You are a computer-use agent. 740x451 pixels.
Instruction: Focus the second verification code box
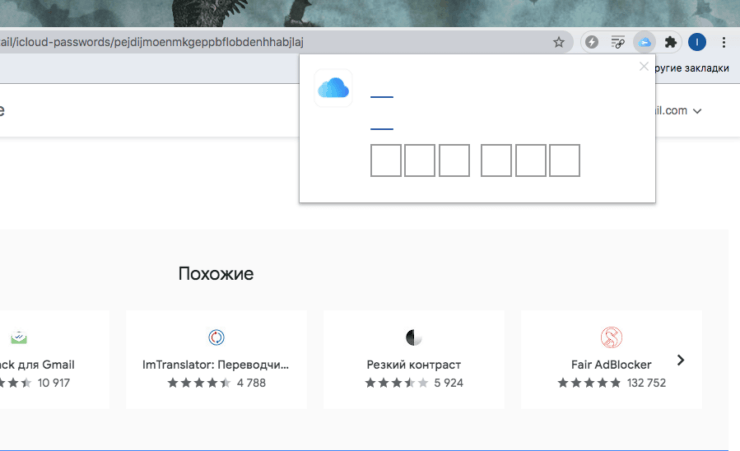click(x=420, y=160)
